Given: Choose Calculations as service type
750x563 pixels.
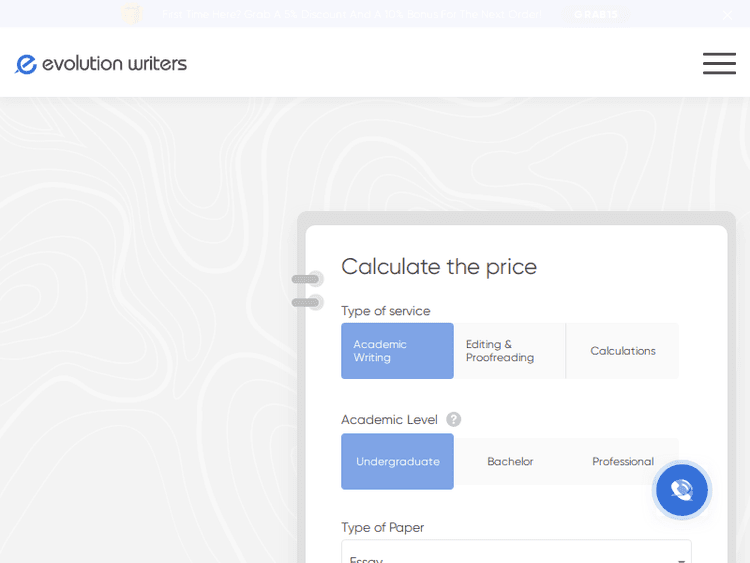Looking at the screenshot, I should click(622, 351).
